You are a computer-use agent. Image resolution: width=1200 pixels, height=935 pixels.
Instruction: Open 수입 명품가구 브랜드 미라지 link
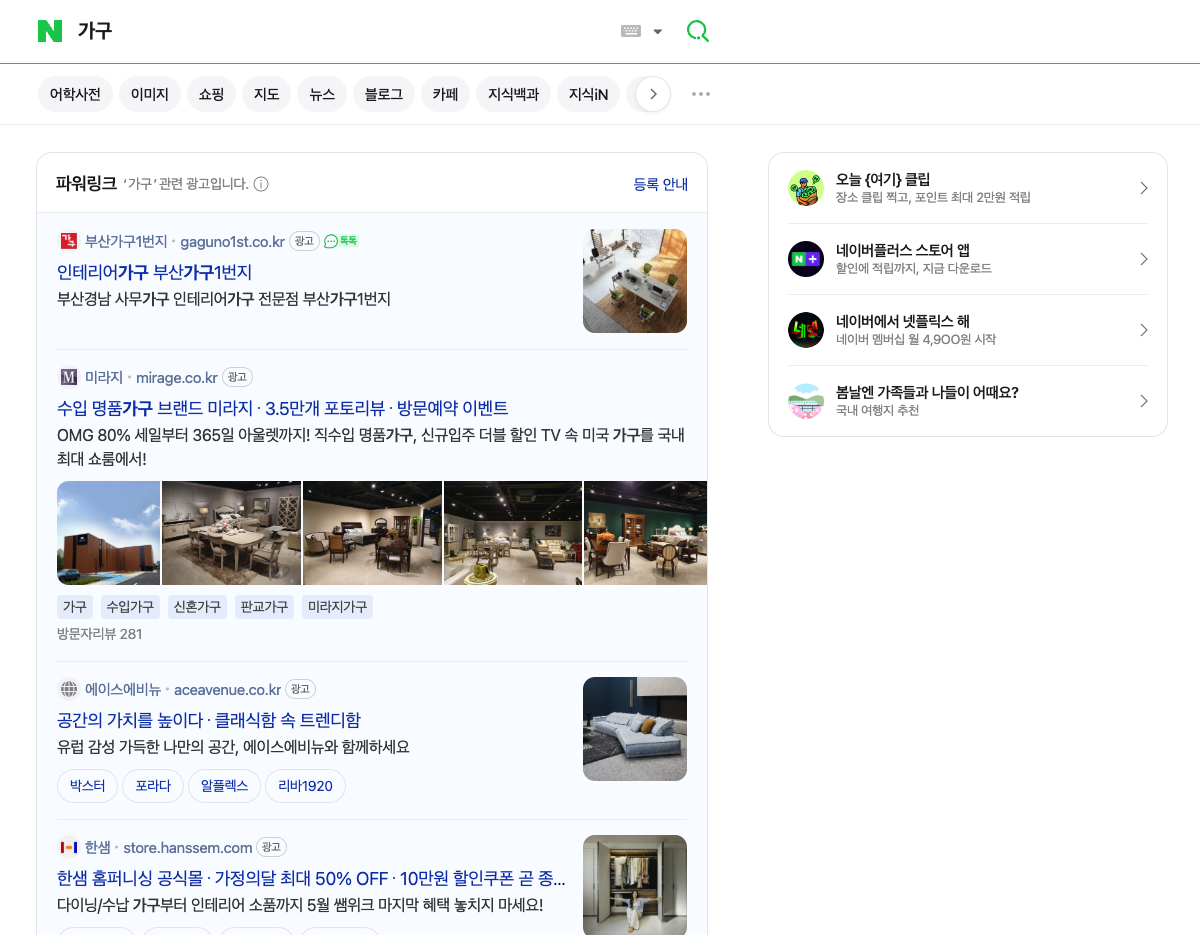(x=155, y=408)
